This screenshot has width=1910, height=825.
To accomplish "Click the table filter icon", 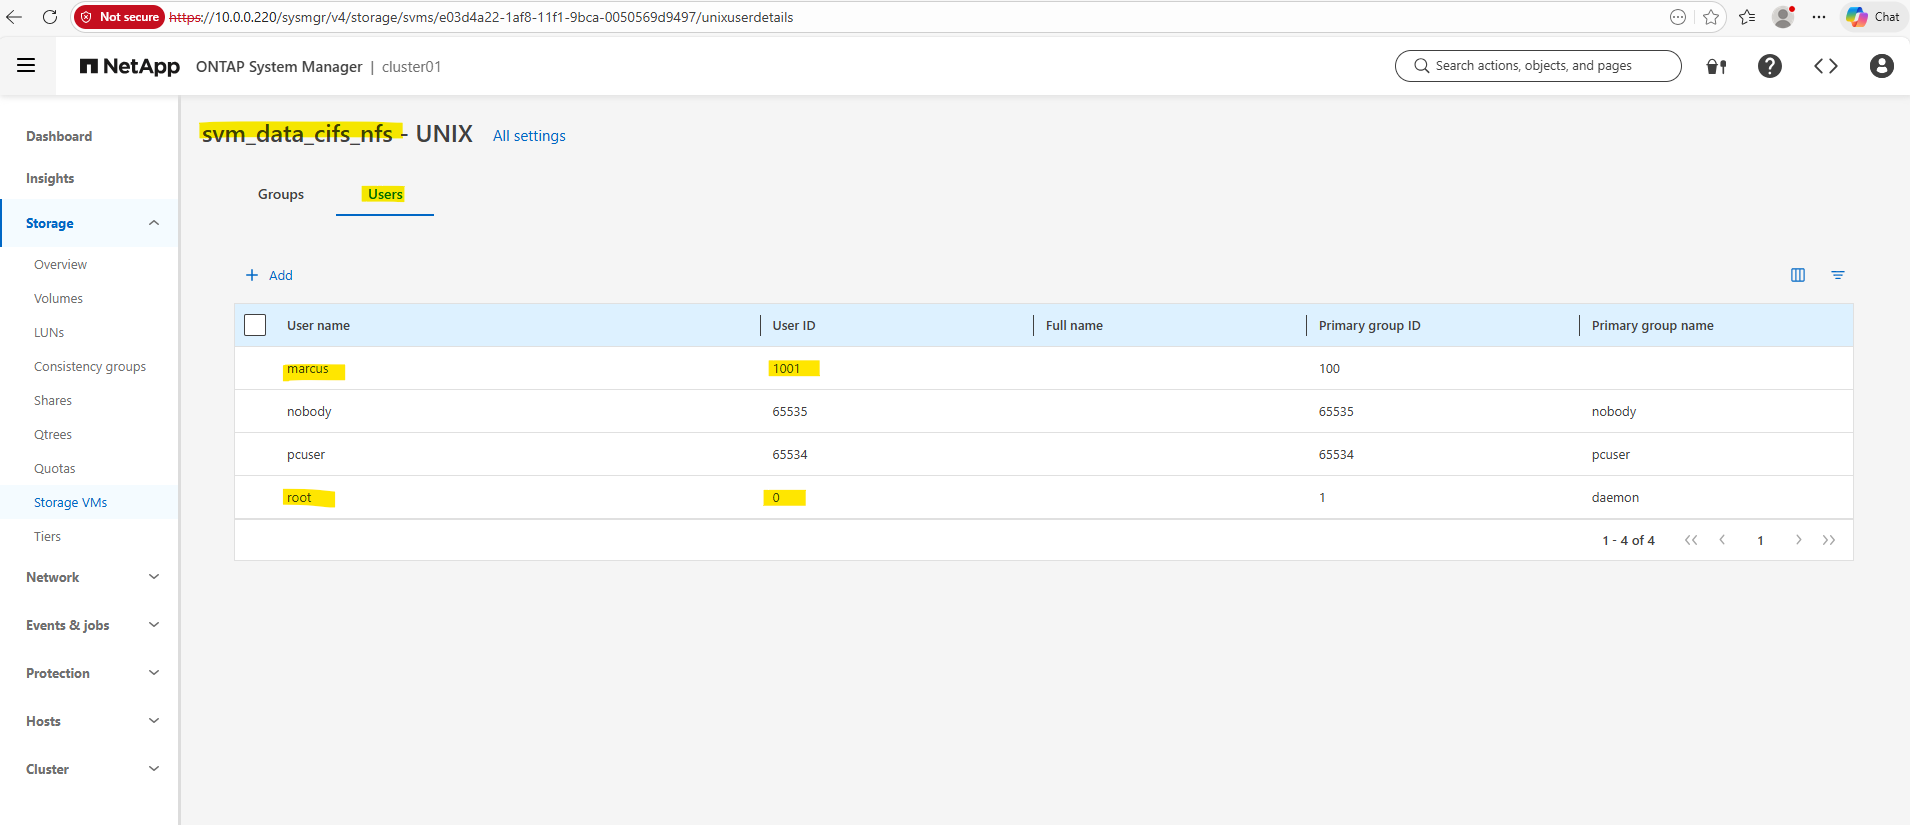I will point(1837,275).
